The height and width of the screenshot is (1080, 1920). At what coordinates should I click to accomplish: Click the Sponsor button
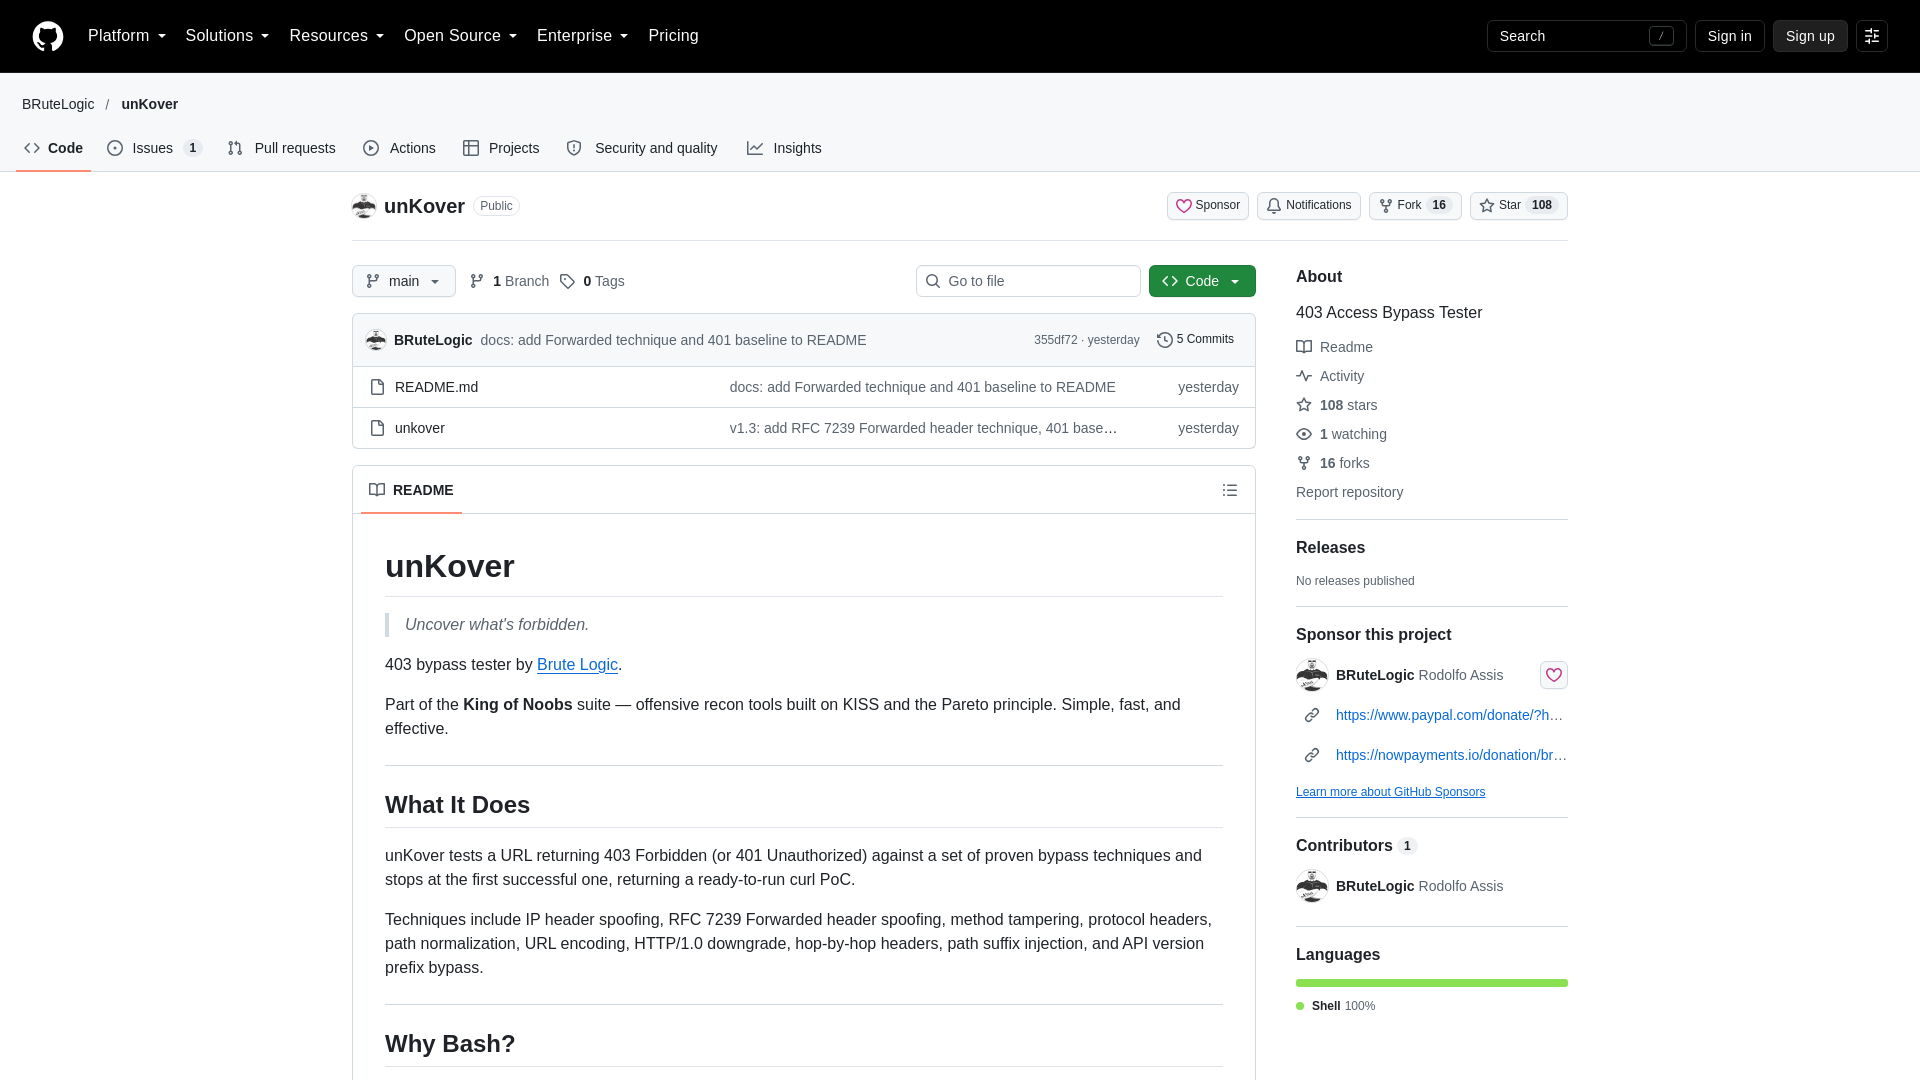point(1208,206)
